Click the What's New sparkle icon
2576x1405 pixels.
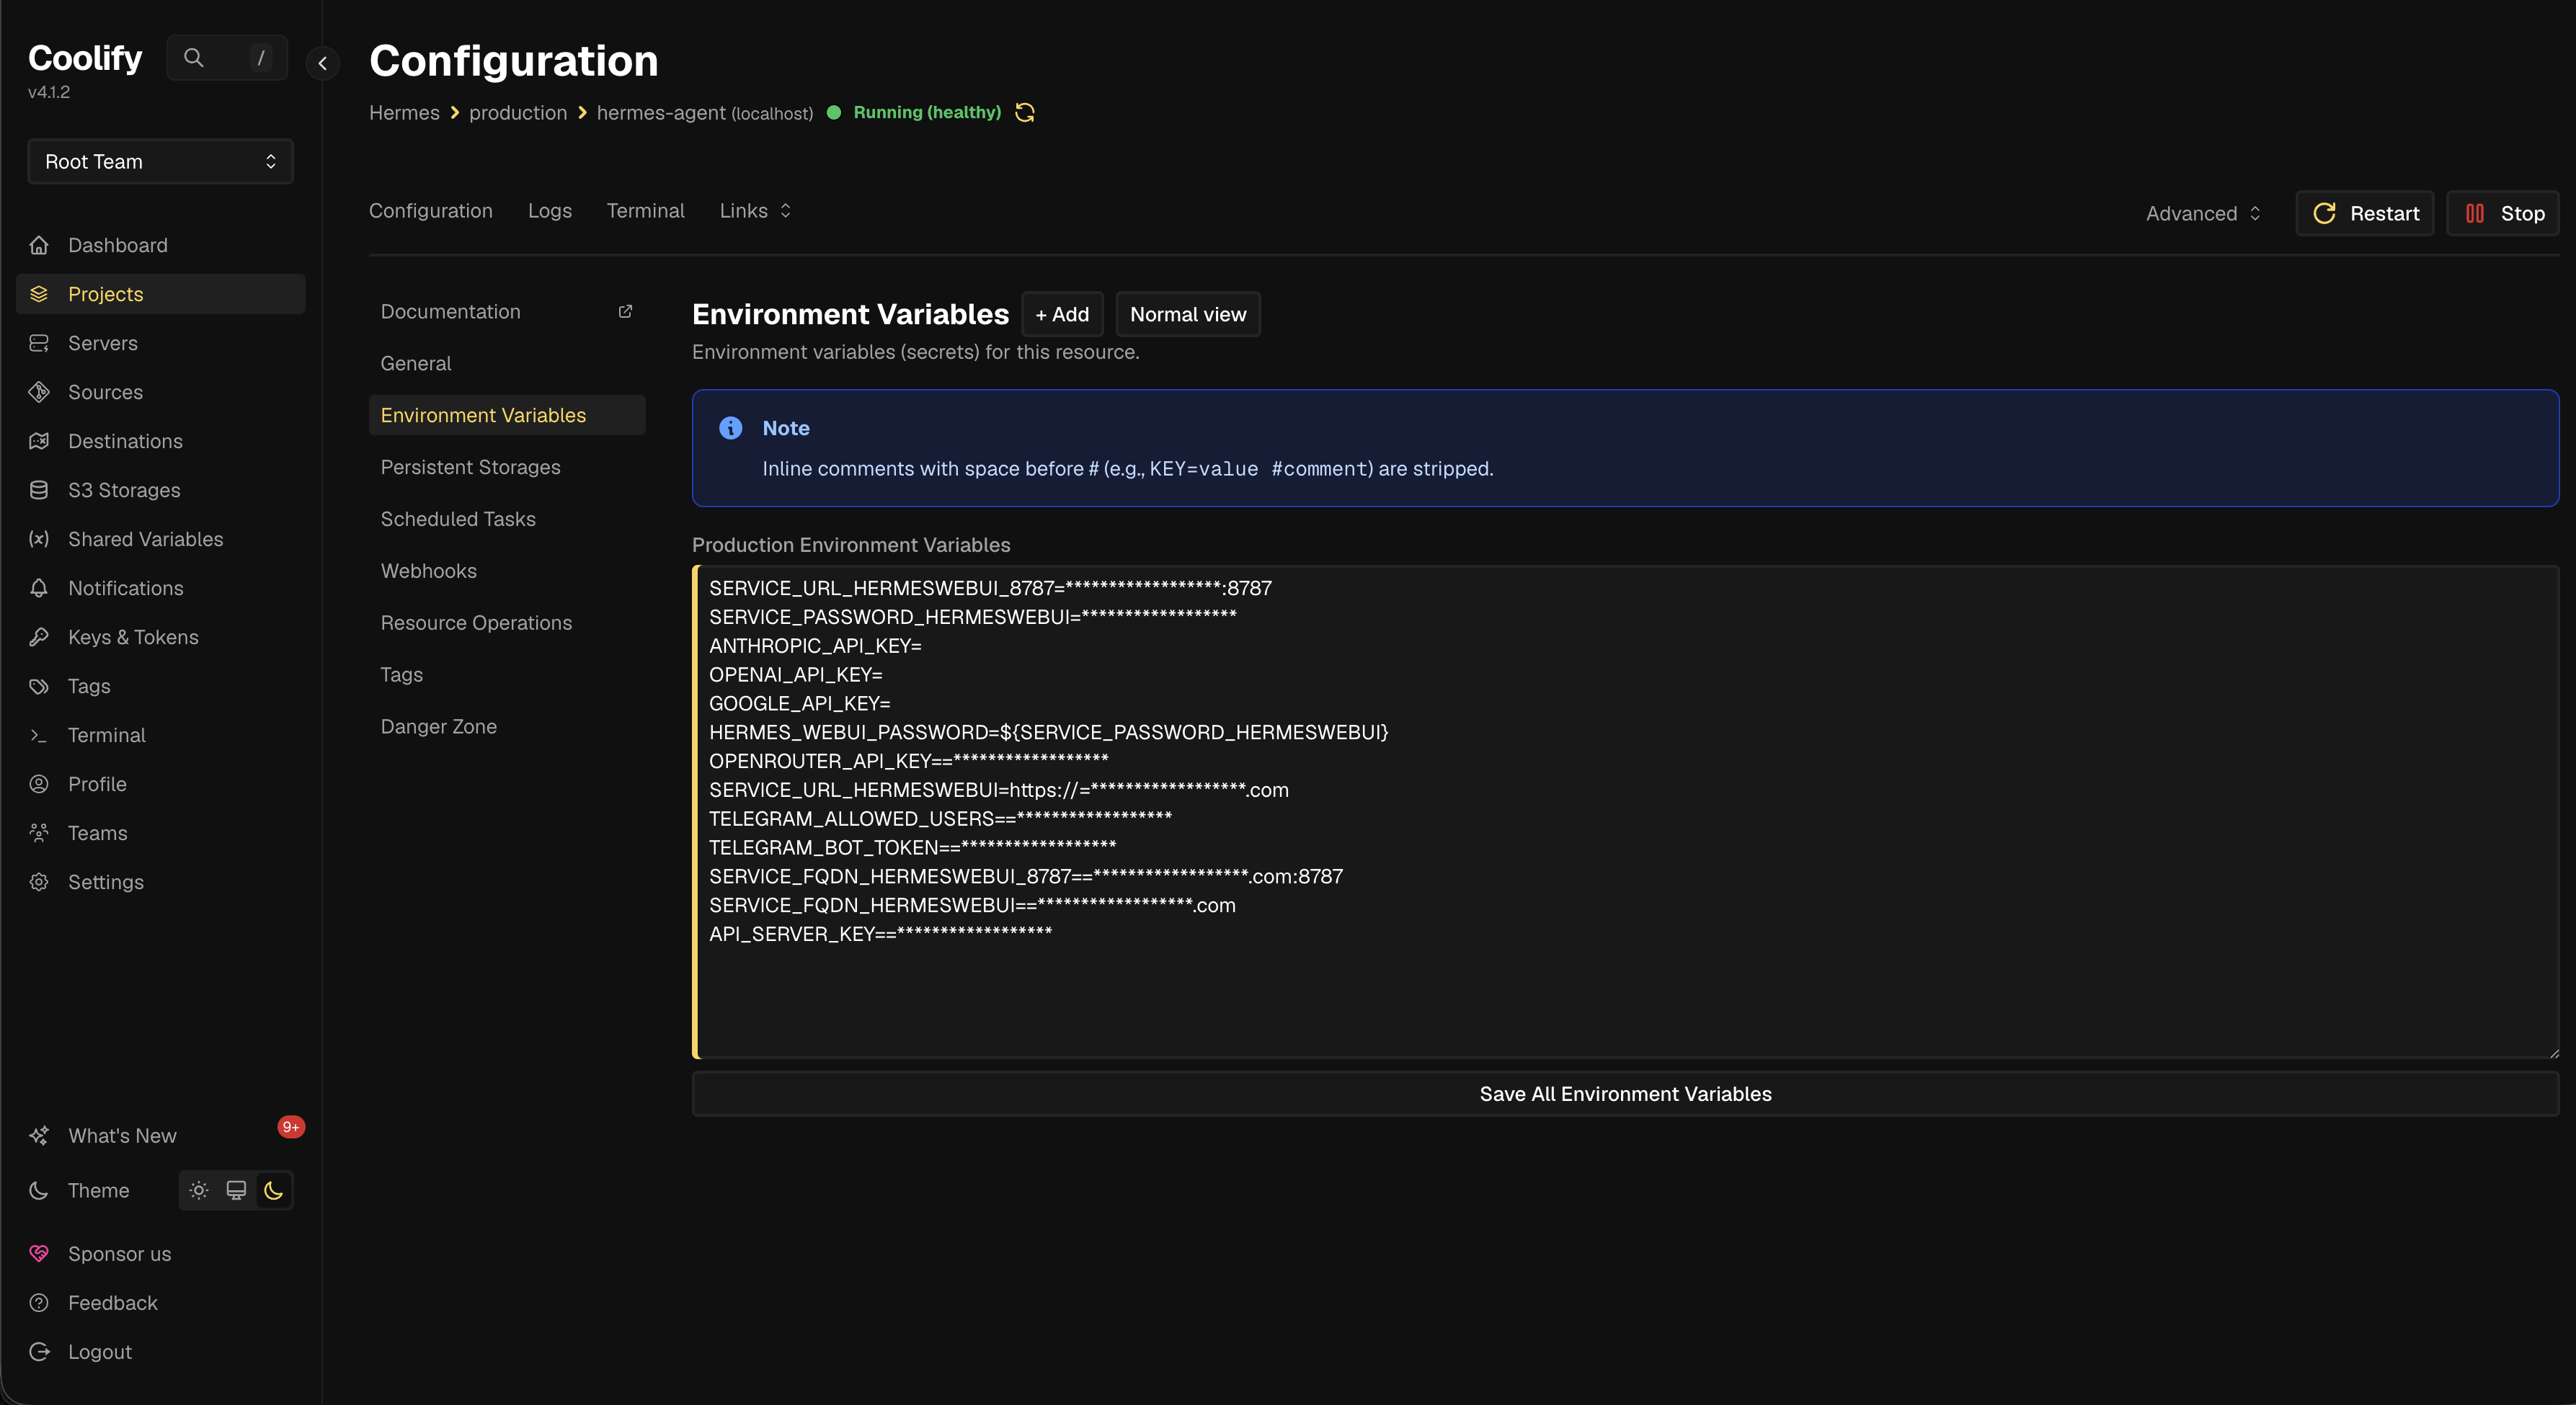[x=39, y=1136]
